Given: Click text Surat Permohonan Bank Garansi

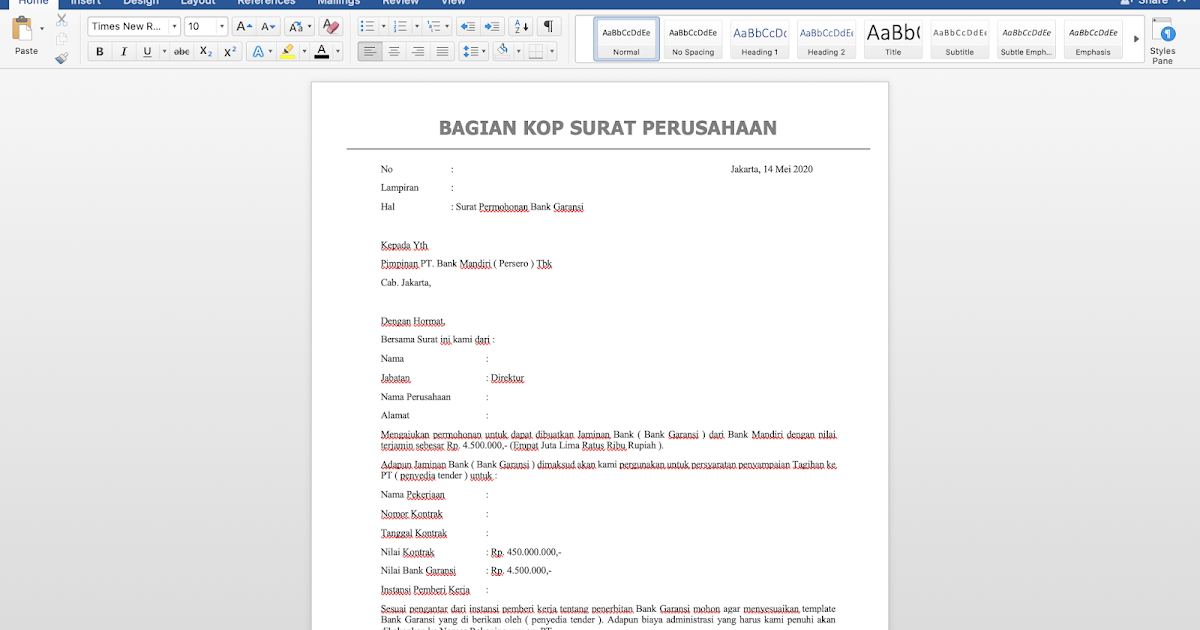Looking at the screenshot, I should pyautogui.click(x=519, y=207).
